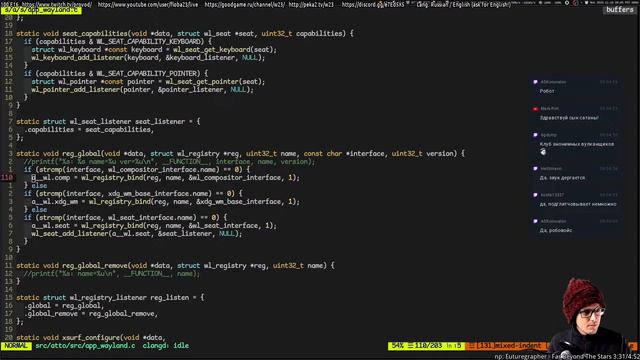Click the 'Lang: Russian / English' text at top
This screenshot has width=640, height=360.
click(463, 4)
